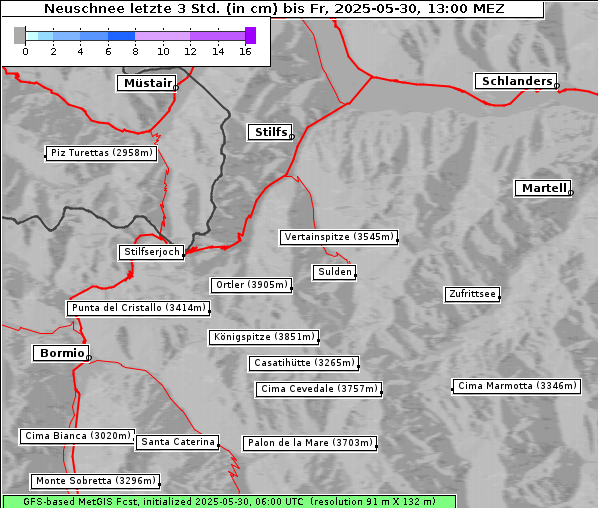The image size is (598, 508).
Task: Select the Stilfs place label
Action: coord(270,132)
